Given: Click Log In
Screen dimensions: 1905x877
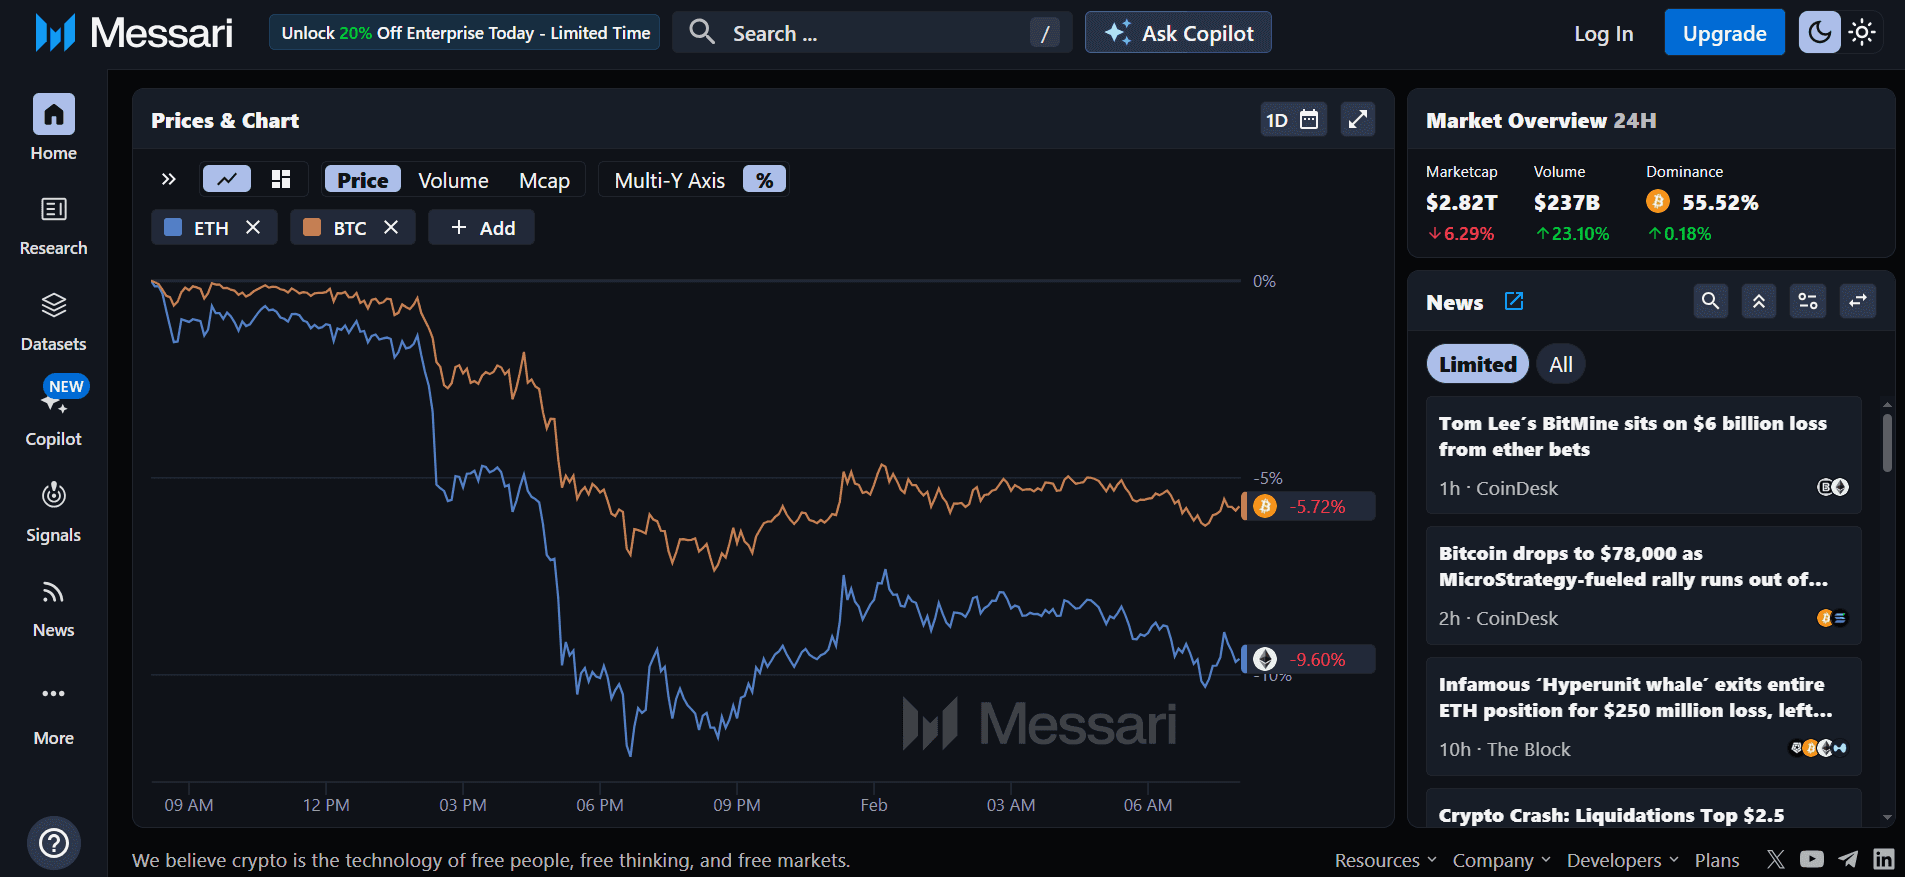Looking at the screenshot, I should point(1604,33).
